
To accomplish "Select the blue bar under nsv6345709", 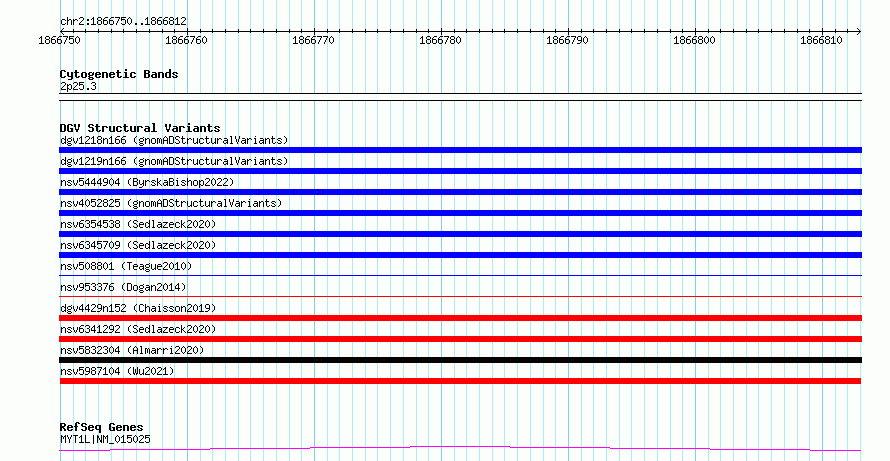I will point(460,255).
